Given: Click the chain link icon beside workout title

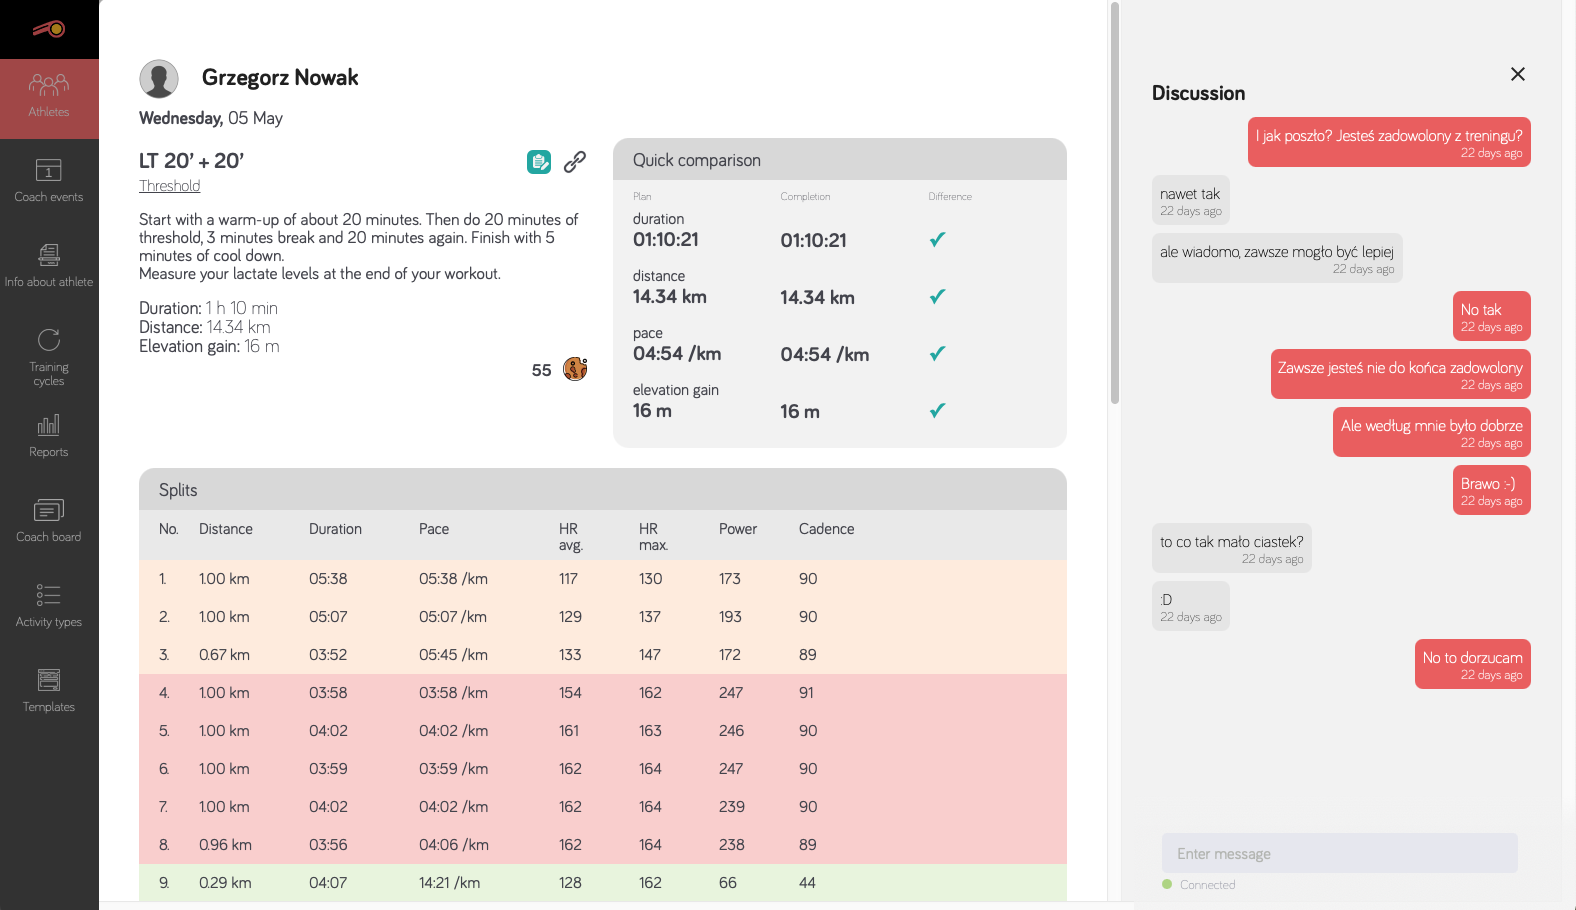Looking at the screenshot, I should click(575, 162).
